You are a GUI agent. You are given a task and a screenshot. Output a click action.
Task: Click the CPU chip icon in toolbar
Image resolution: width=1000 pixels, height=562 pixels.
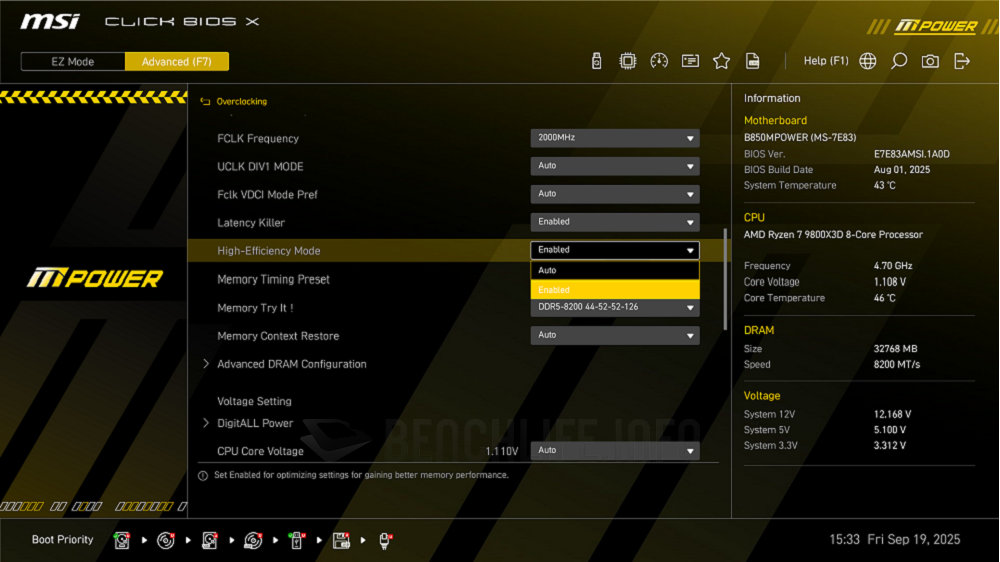(628, 61)
